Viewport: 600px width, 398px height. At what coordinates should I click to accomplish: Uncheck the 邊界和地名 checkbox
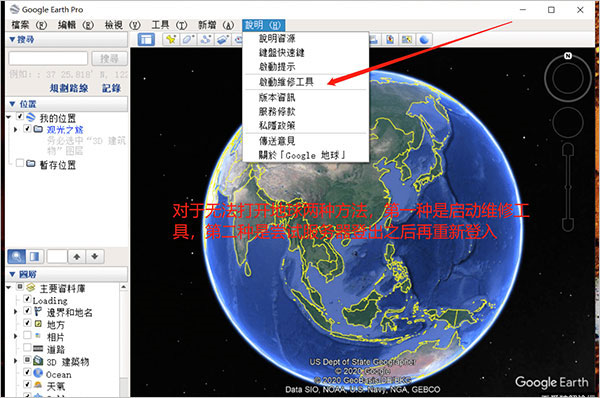pos(27,311)
